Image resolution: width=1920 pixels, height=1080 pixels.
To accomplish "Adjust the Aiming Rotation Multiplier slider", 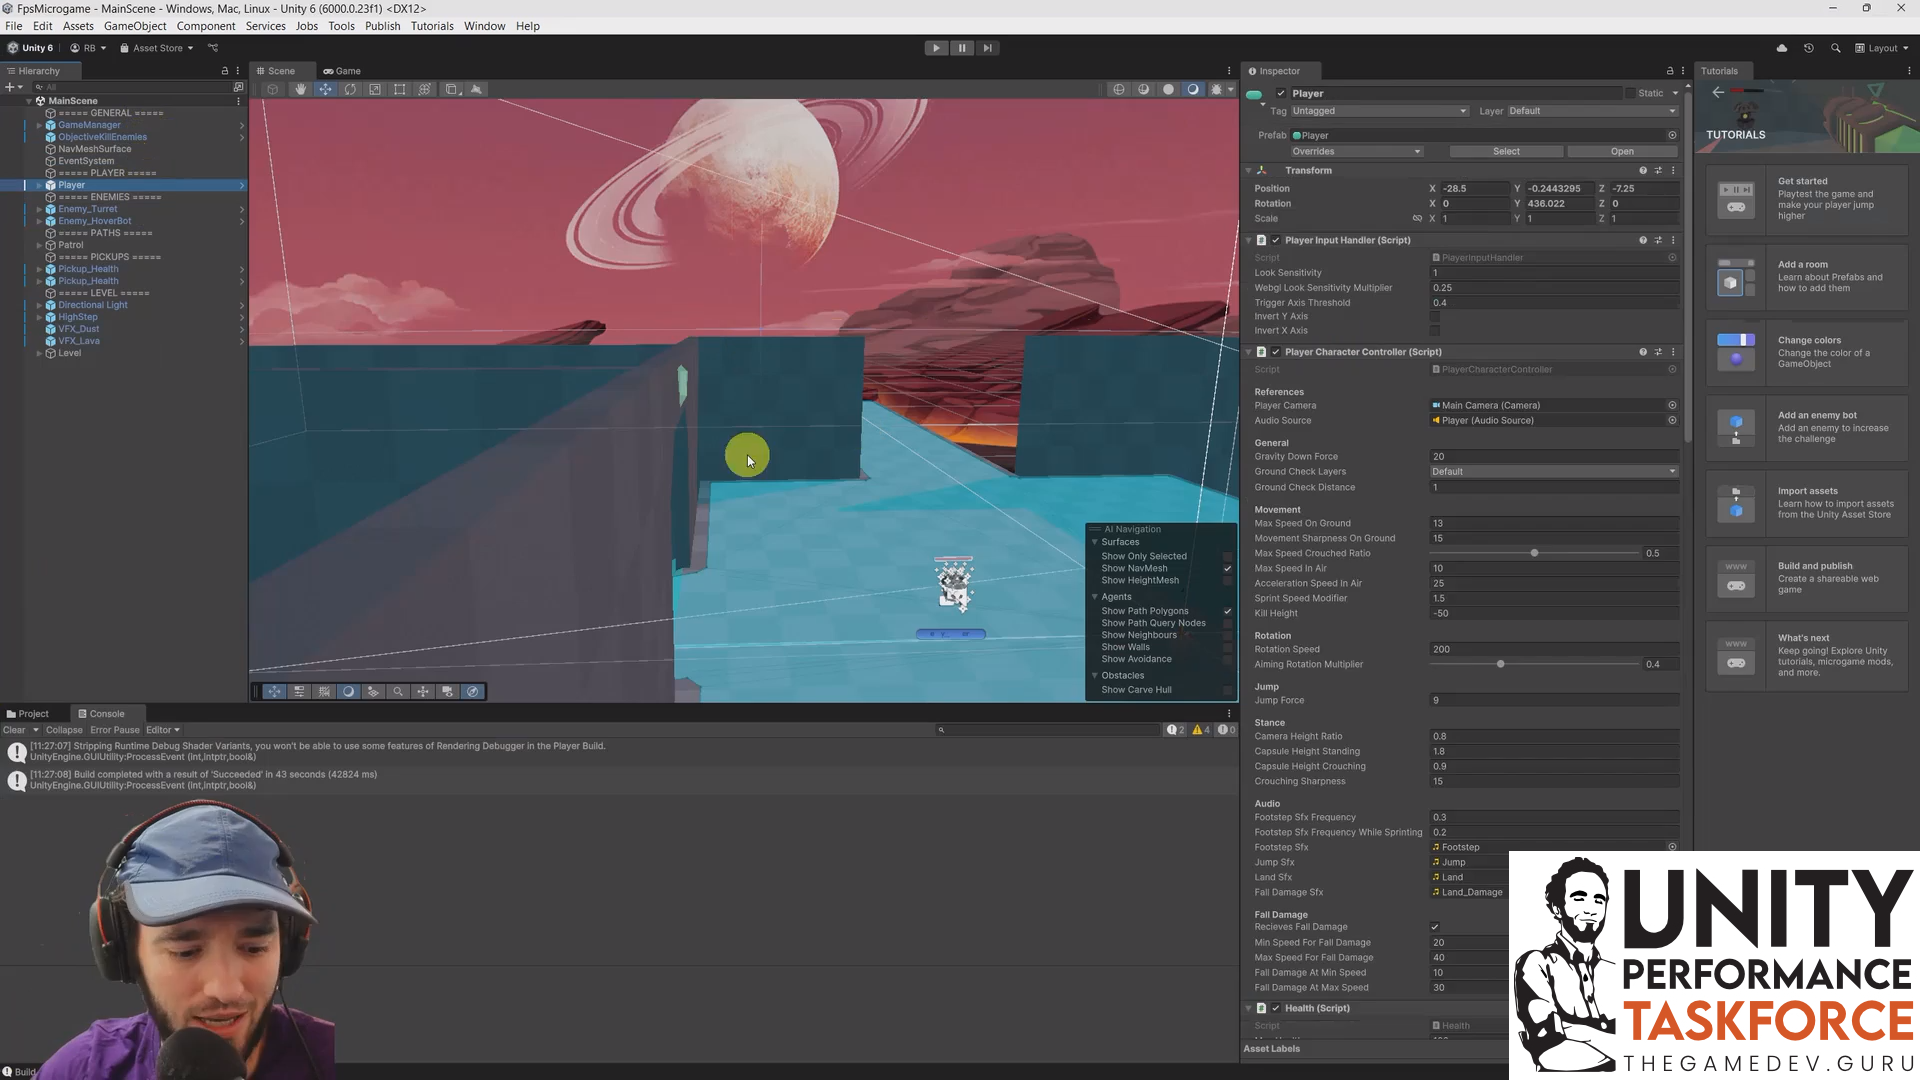I will tap(1500, 663).
